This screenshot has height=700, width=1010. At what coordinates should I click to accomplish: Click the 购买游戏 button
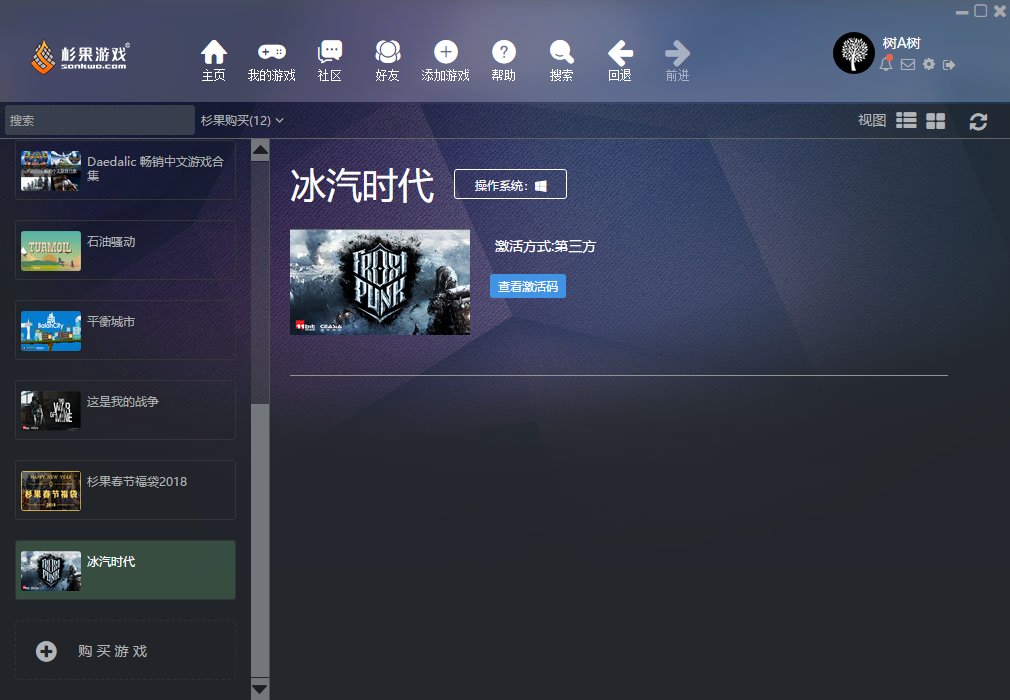(126, 650)
